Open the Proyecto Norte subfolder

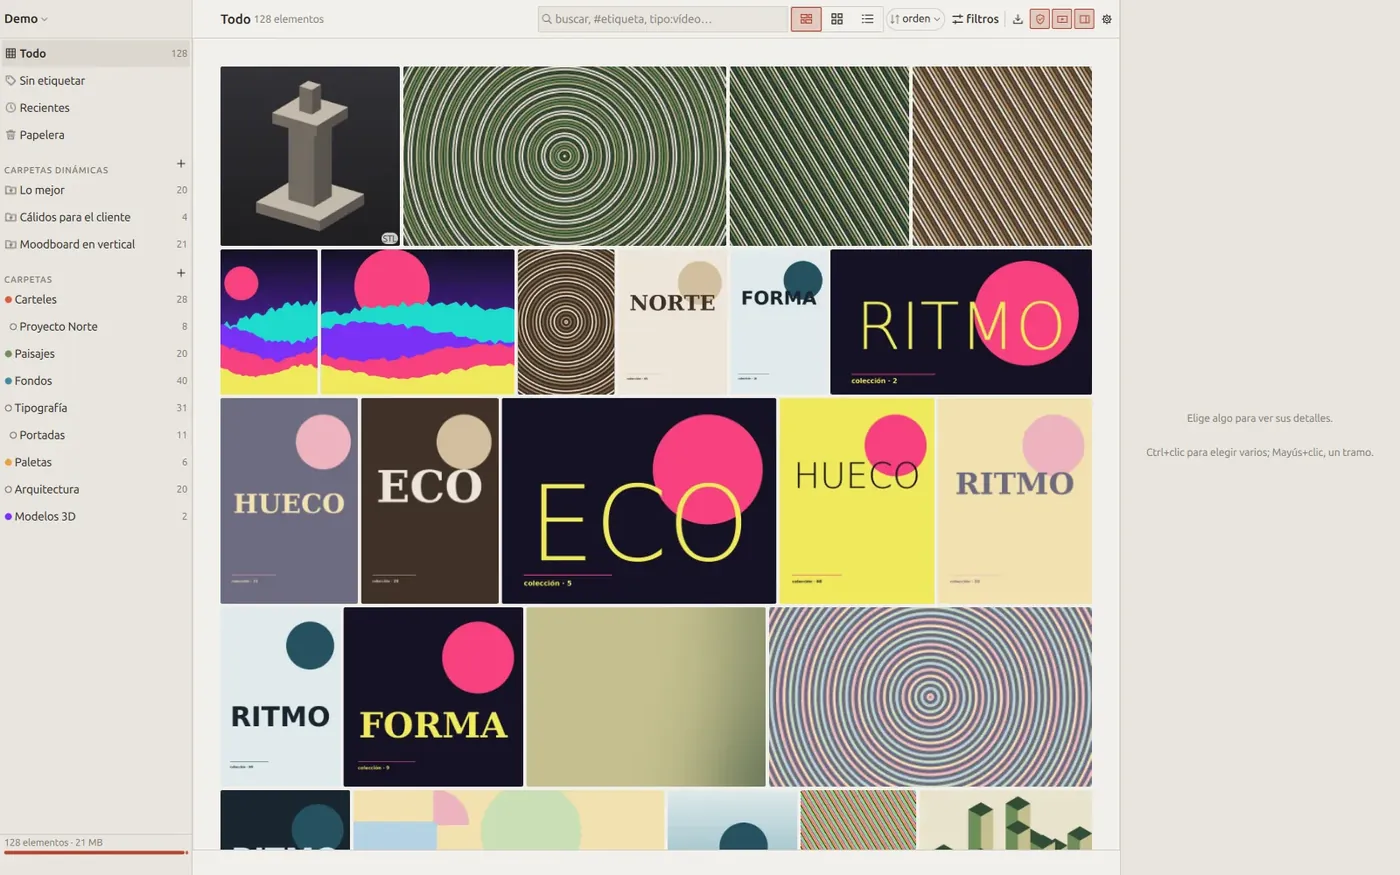tap(96, 327)
